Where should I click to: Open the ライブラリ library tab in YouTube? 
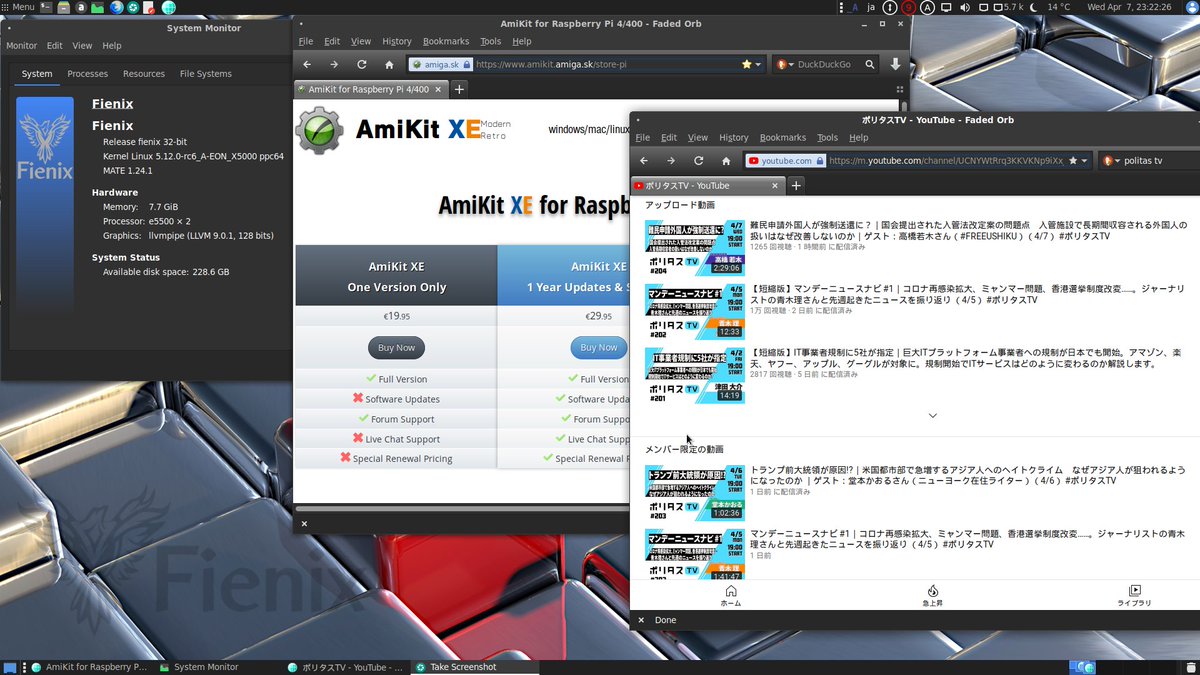tap(1134, 596)
